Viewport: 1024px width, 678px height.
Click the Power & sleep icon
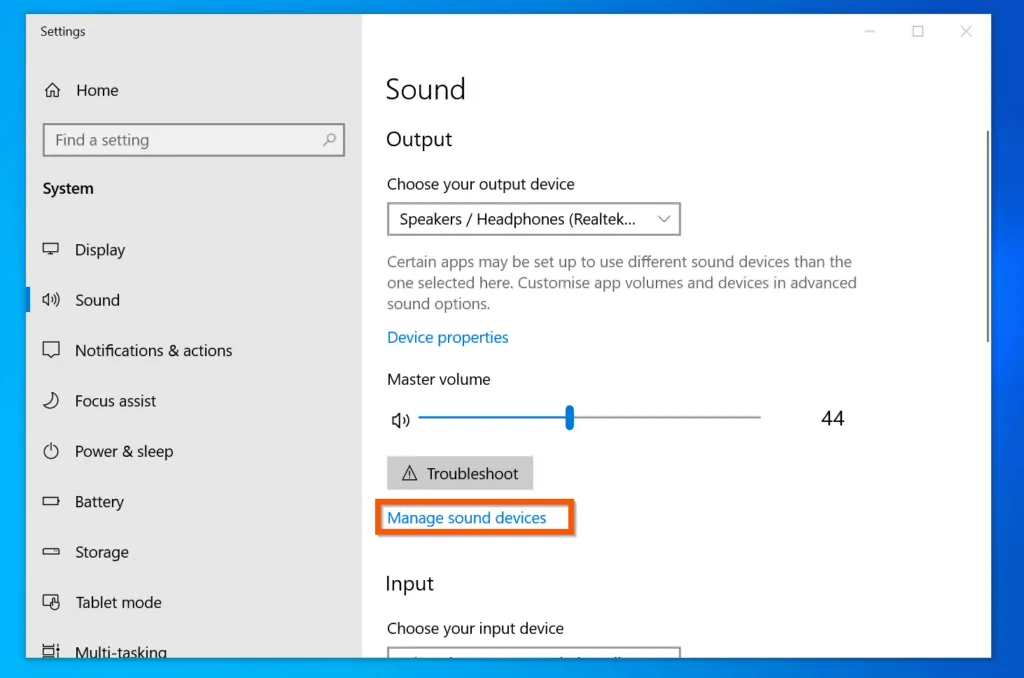pos(50,451)
